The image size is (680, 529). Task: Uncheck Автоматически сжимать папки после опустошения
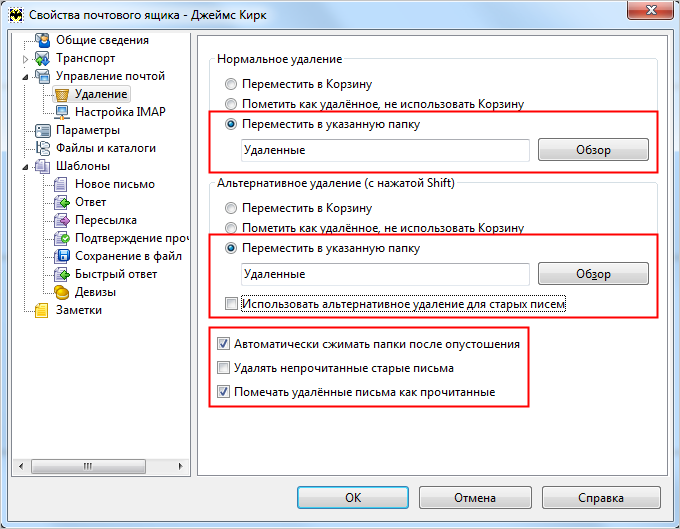click(x=223, y=345)
